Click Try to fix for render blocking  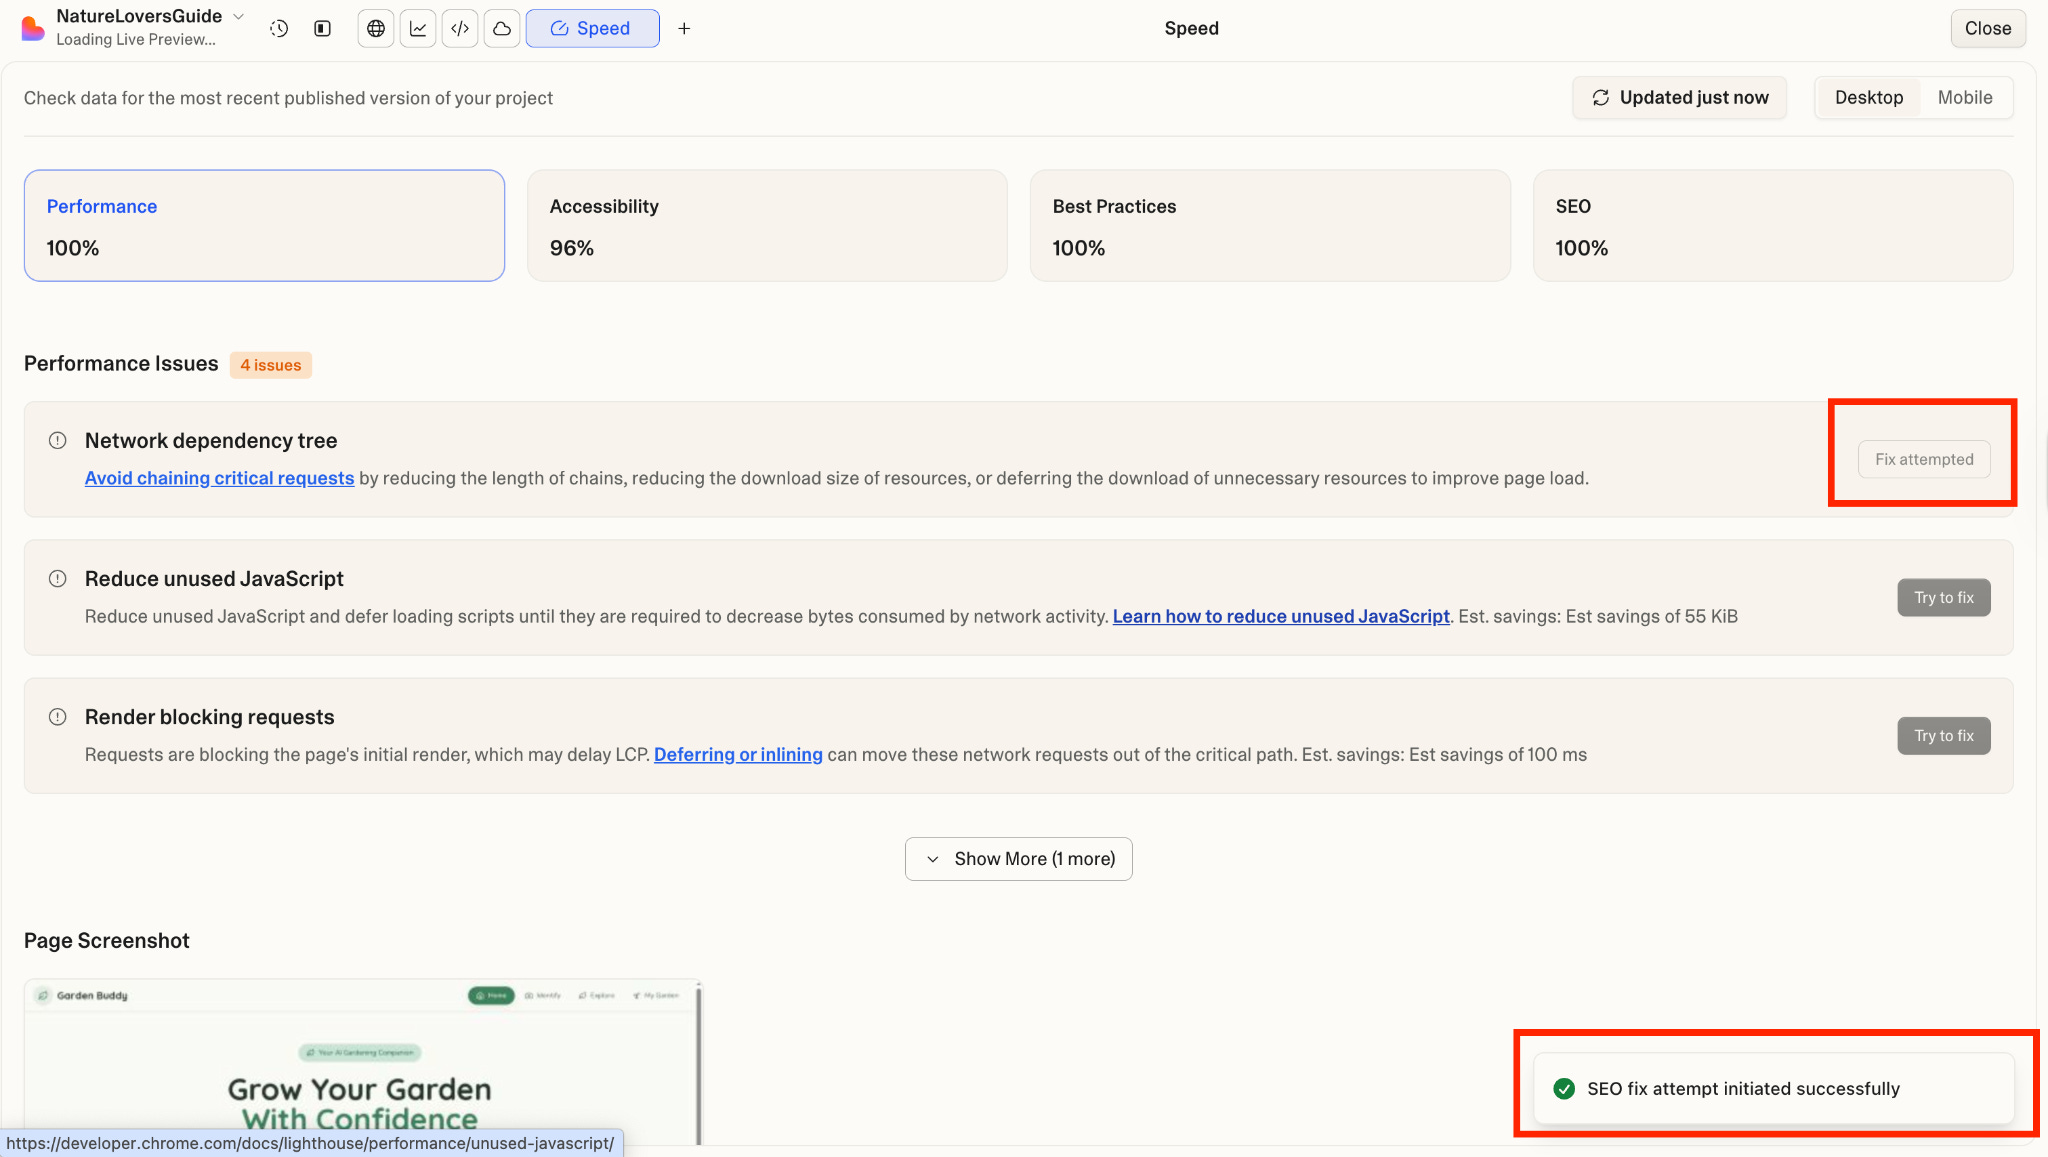[1943, 736]
